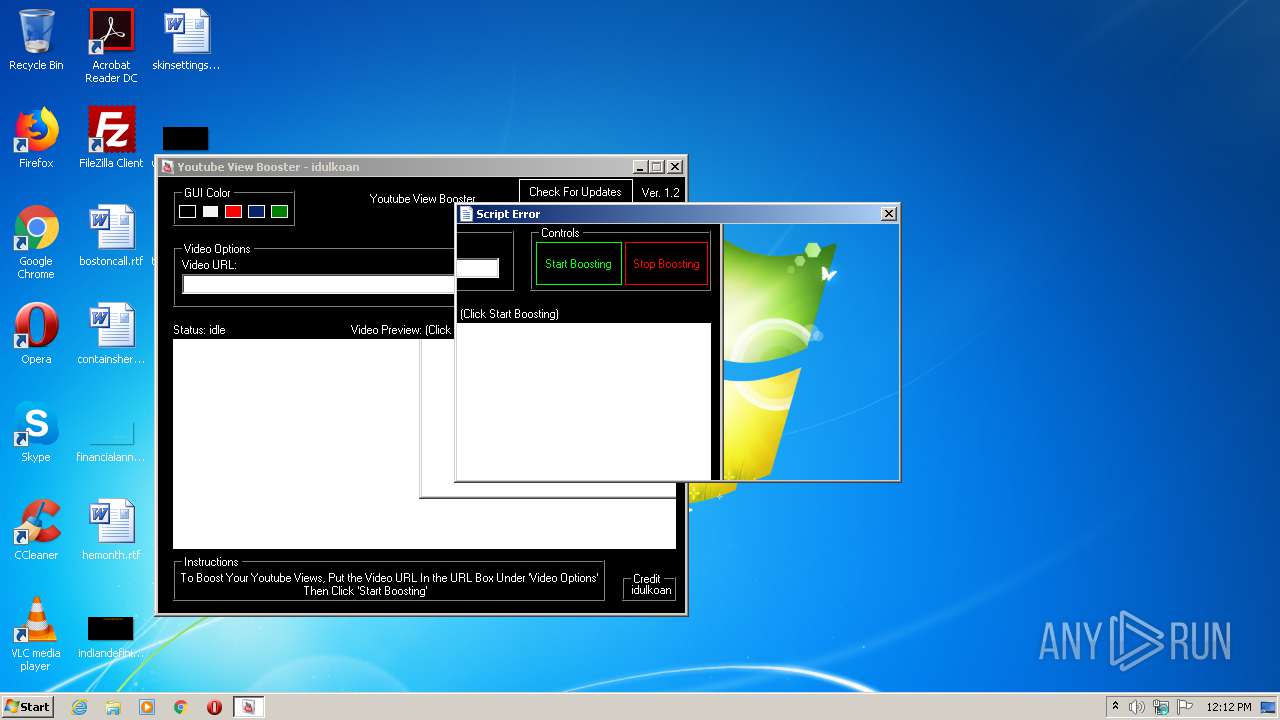The height and width of the screenshot is (720, 1280).
Task: Open the Recycle Bin desktop icon
Action: (x=36, y=40)
